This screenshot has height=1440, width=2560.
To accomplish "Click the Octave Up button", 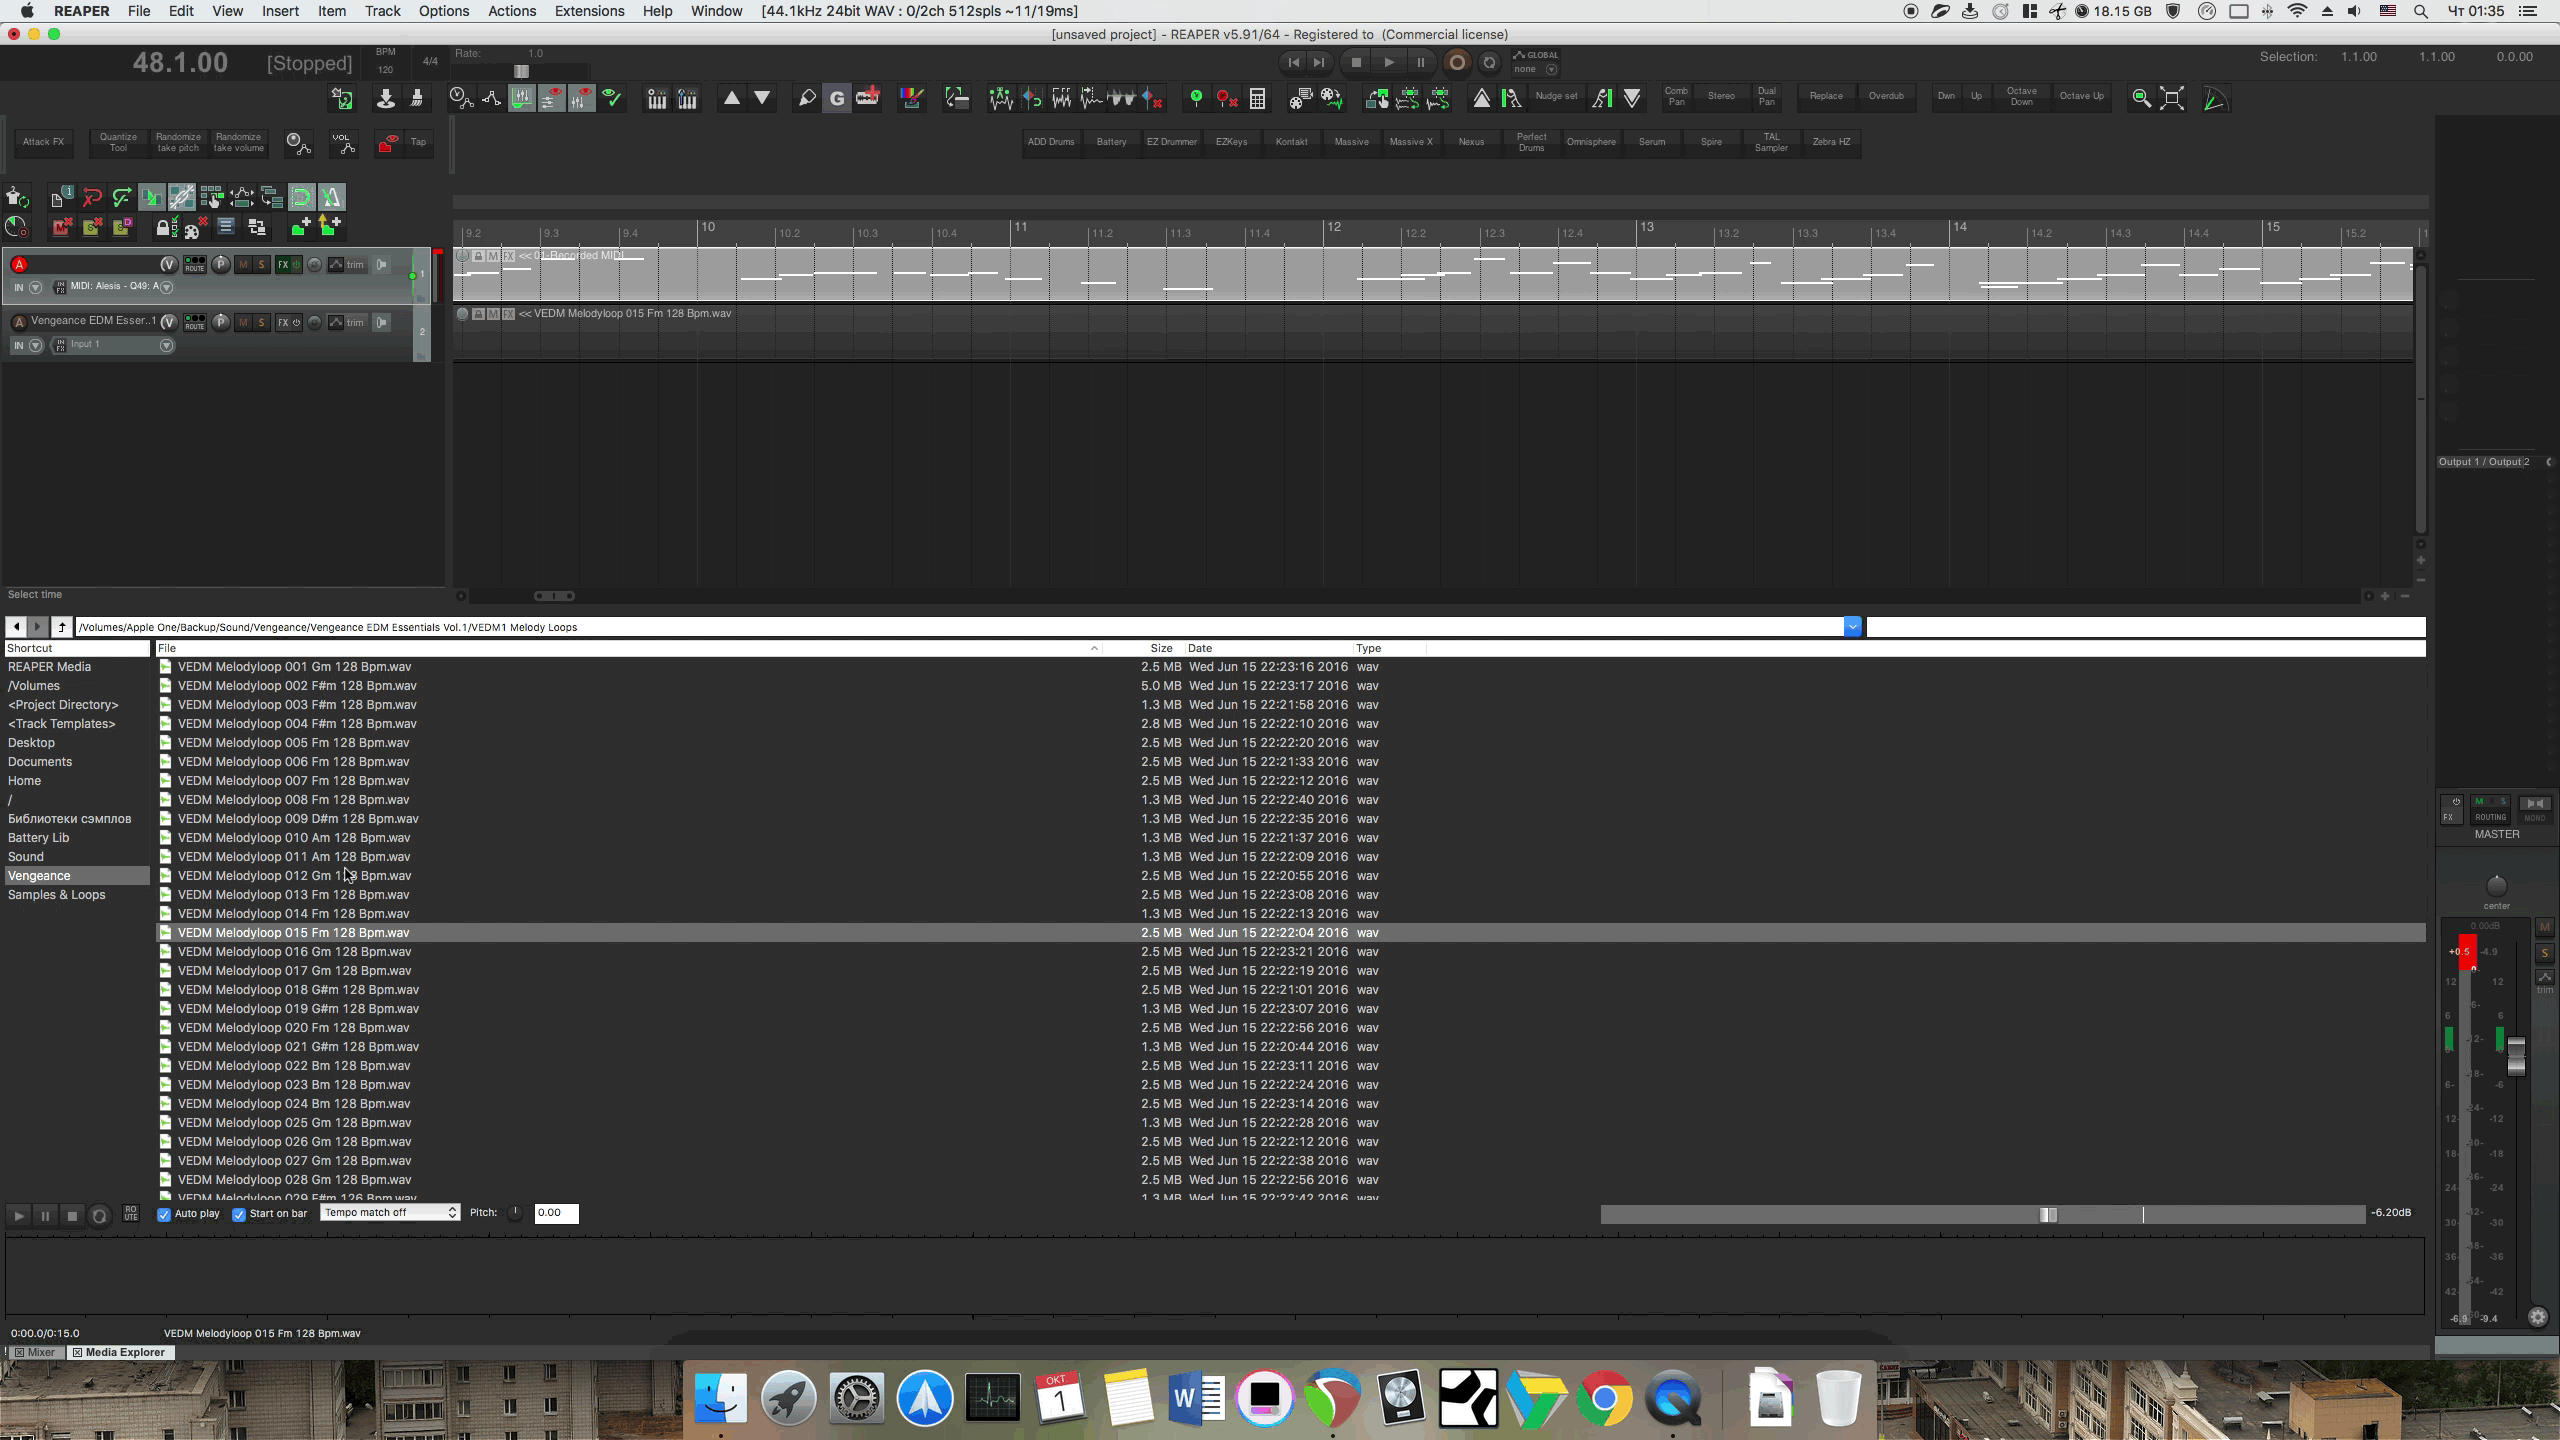I will coord(2081,96).
